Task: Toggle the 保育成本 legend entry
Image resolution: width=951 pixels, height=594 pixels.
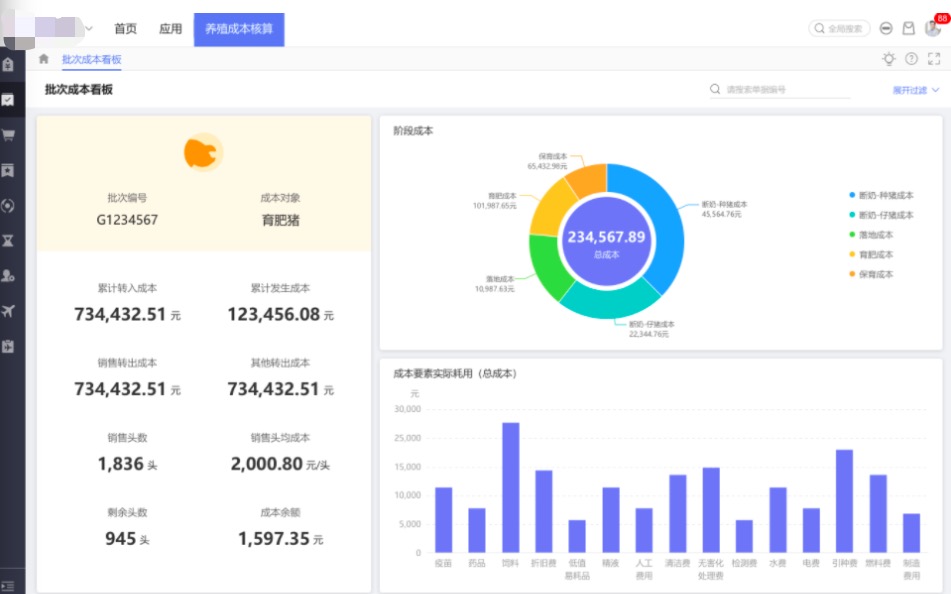Action: click(x=871, y=274)
